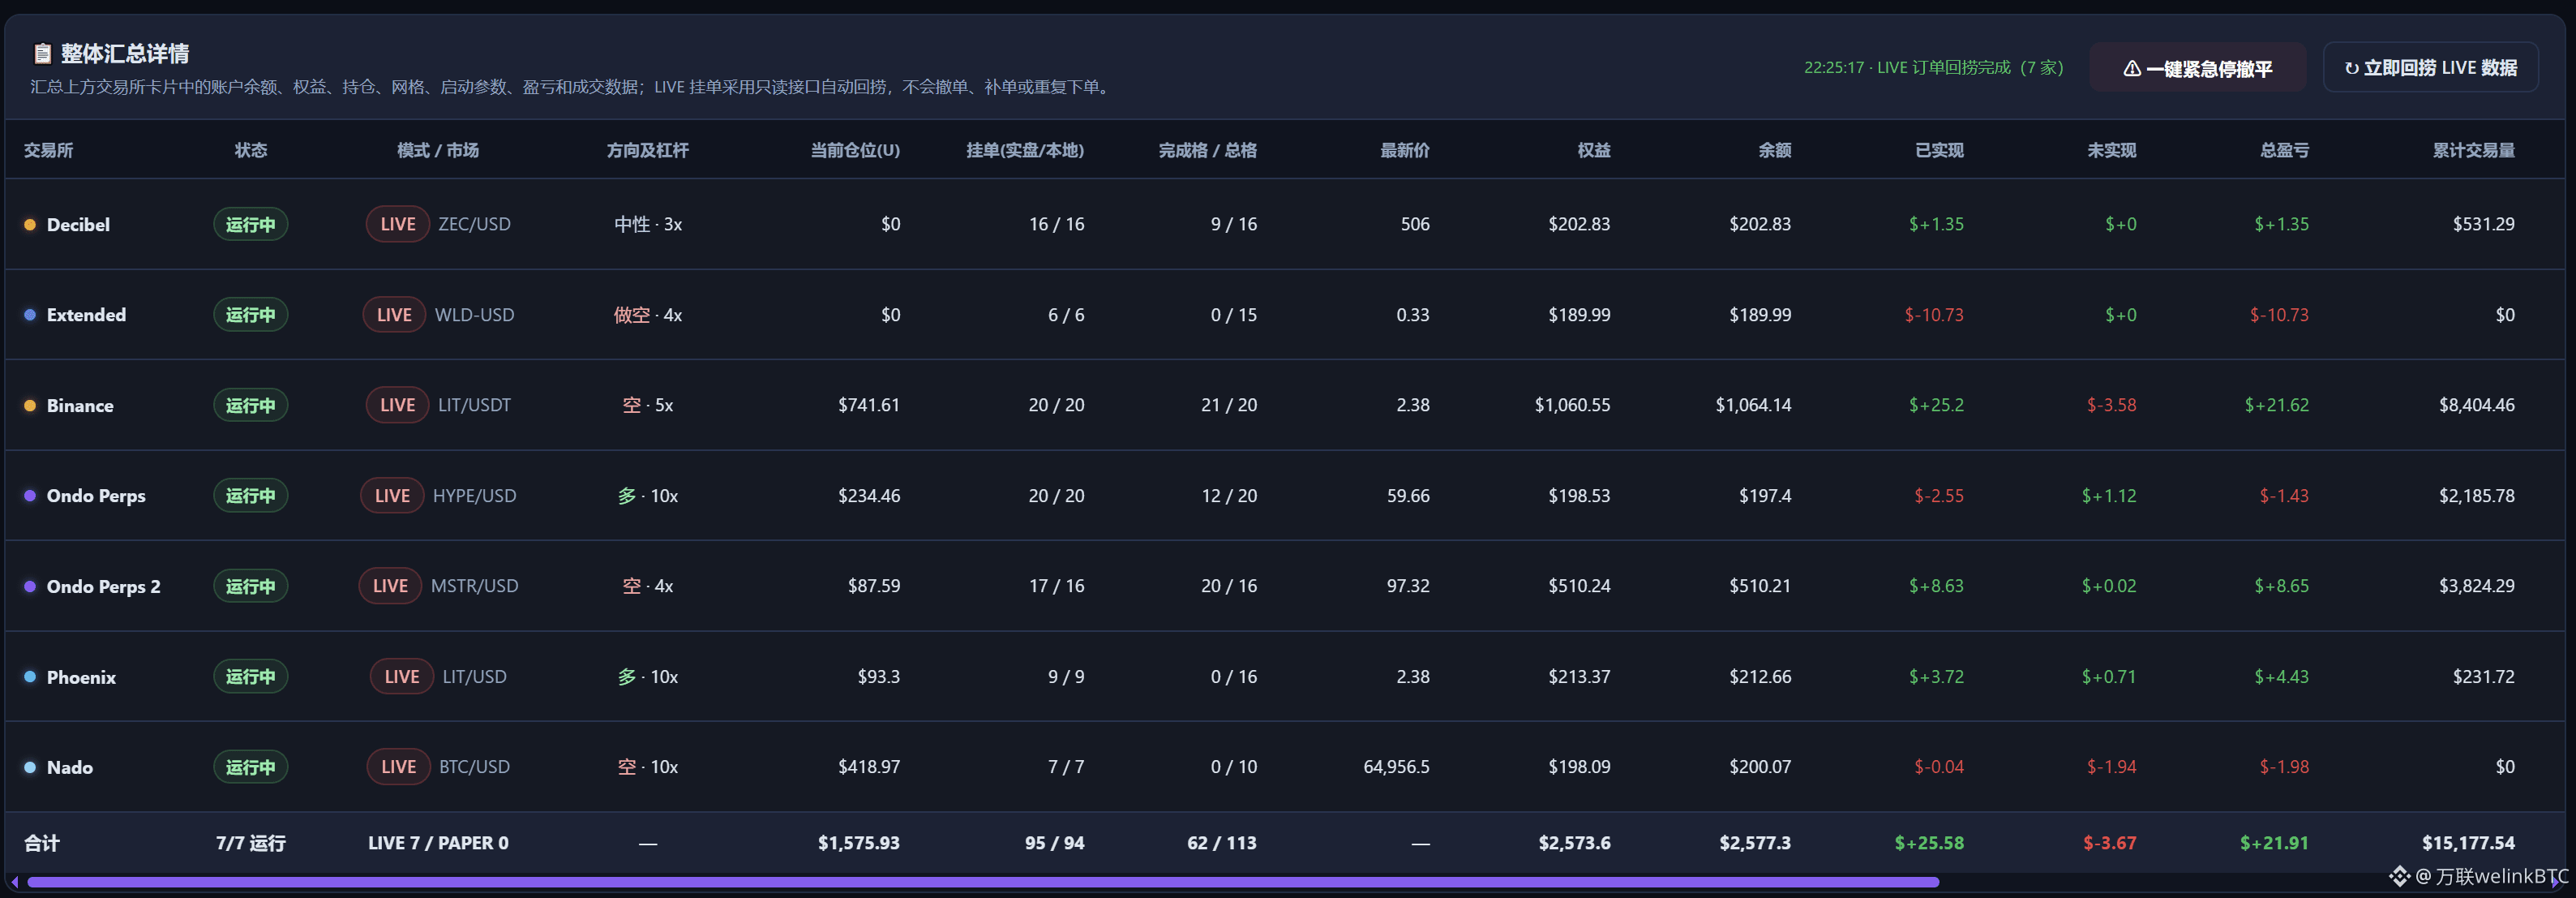Click the LIVE tag next to MSTR/USD
The height and width of the screenshot is (898, 2576).
390,586
